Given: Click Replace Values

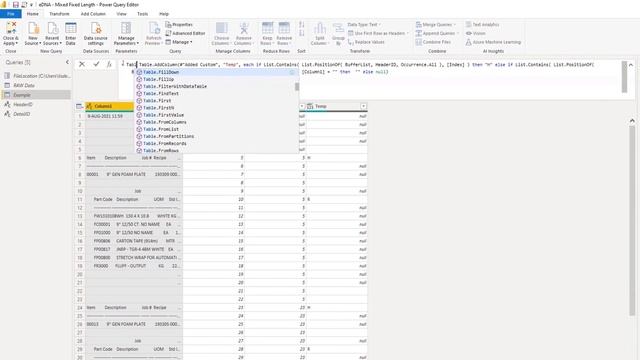Looking at the screenshot, I should 366,42.
